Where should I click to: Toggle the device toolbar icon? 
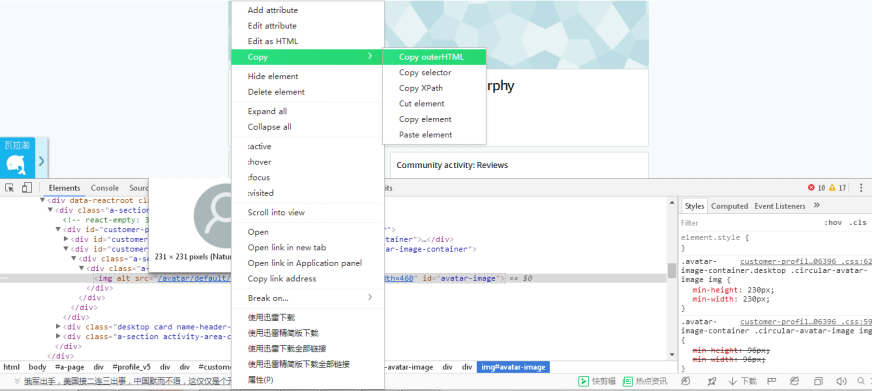(x=27, y=188)
